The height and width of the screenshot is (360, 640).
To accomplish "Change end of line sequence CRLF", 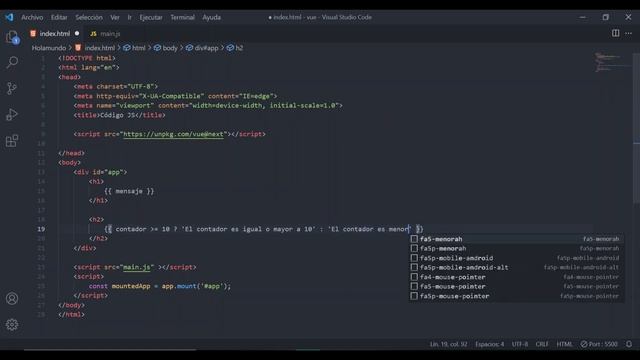I will click(542, 344).
